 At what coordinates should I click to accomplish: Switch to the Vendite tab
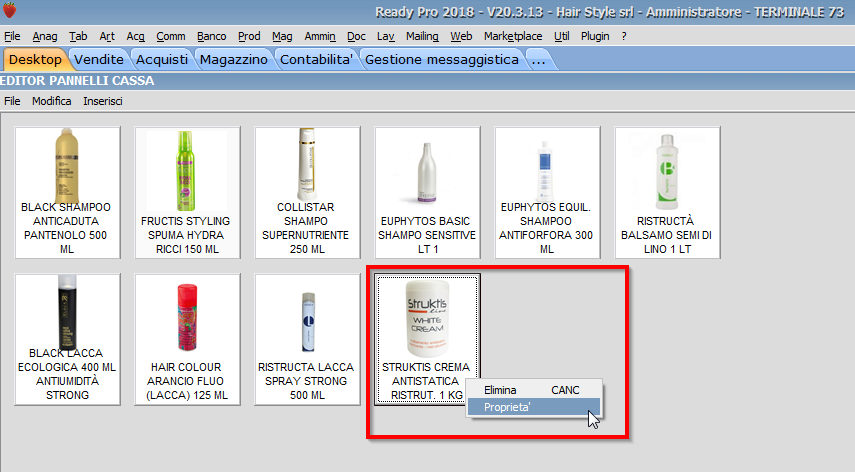pos(99,59)
